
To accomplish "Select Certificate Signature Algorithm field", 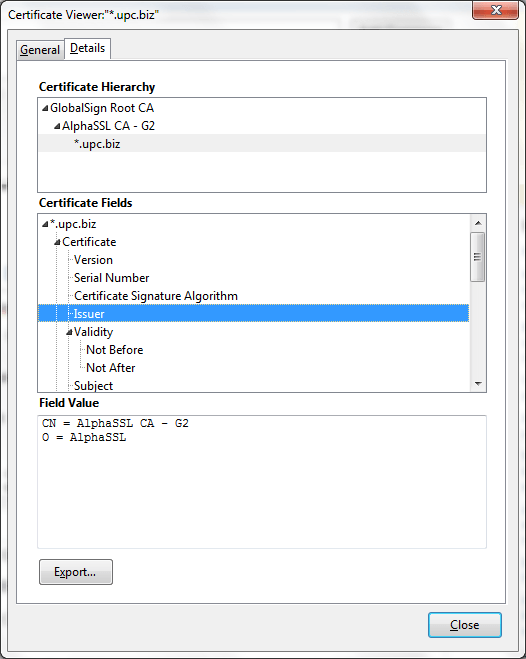I will point(156,296).
